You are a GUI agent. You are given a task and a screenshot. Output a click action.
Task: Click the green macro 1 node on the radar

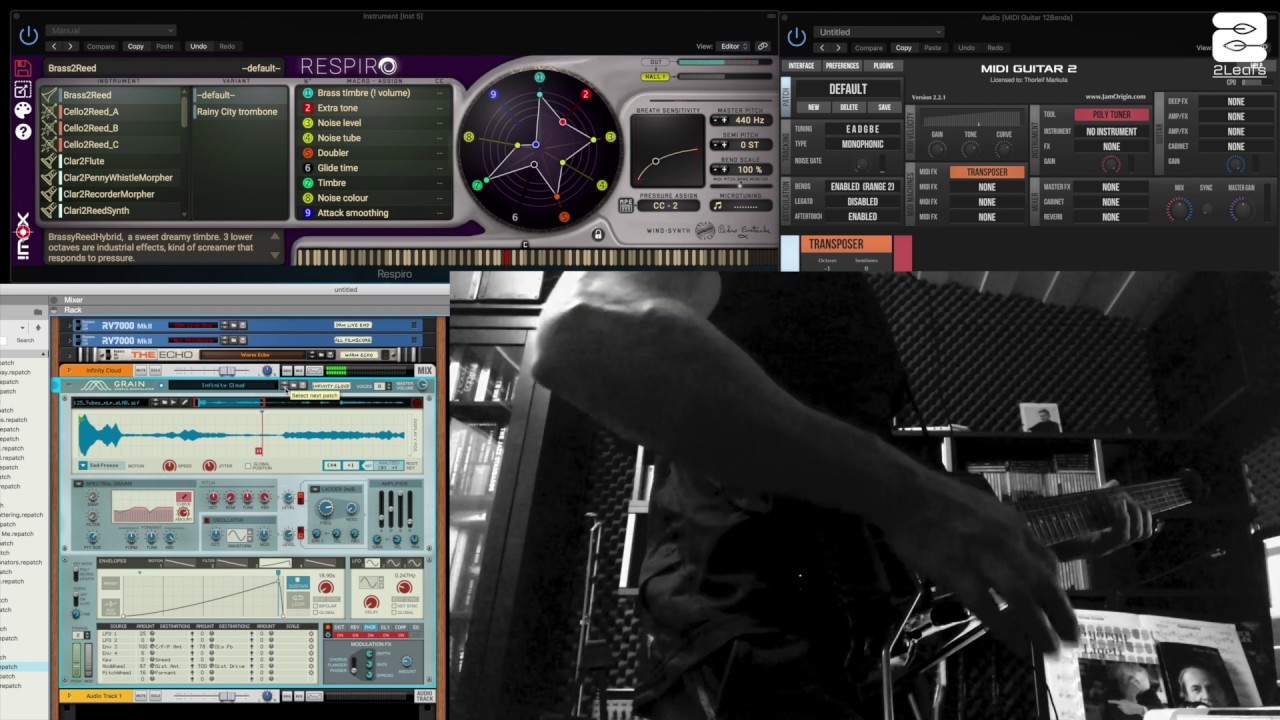point(539,77)
